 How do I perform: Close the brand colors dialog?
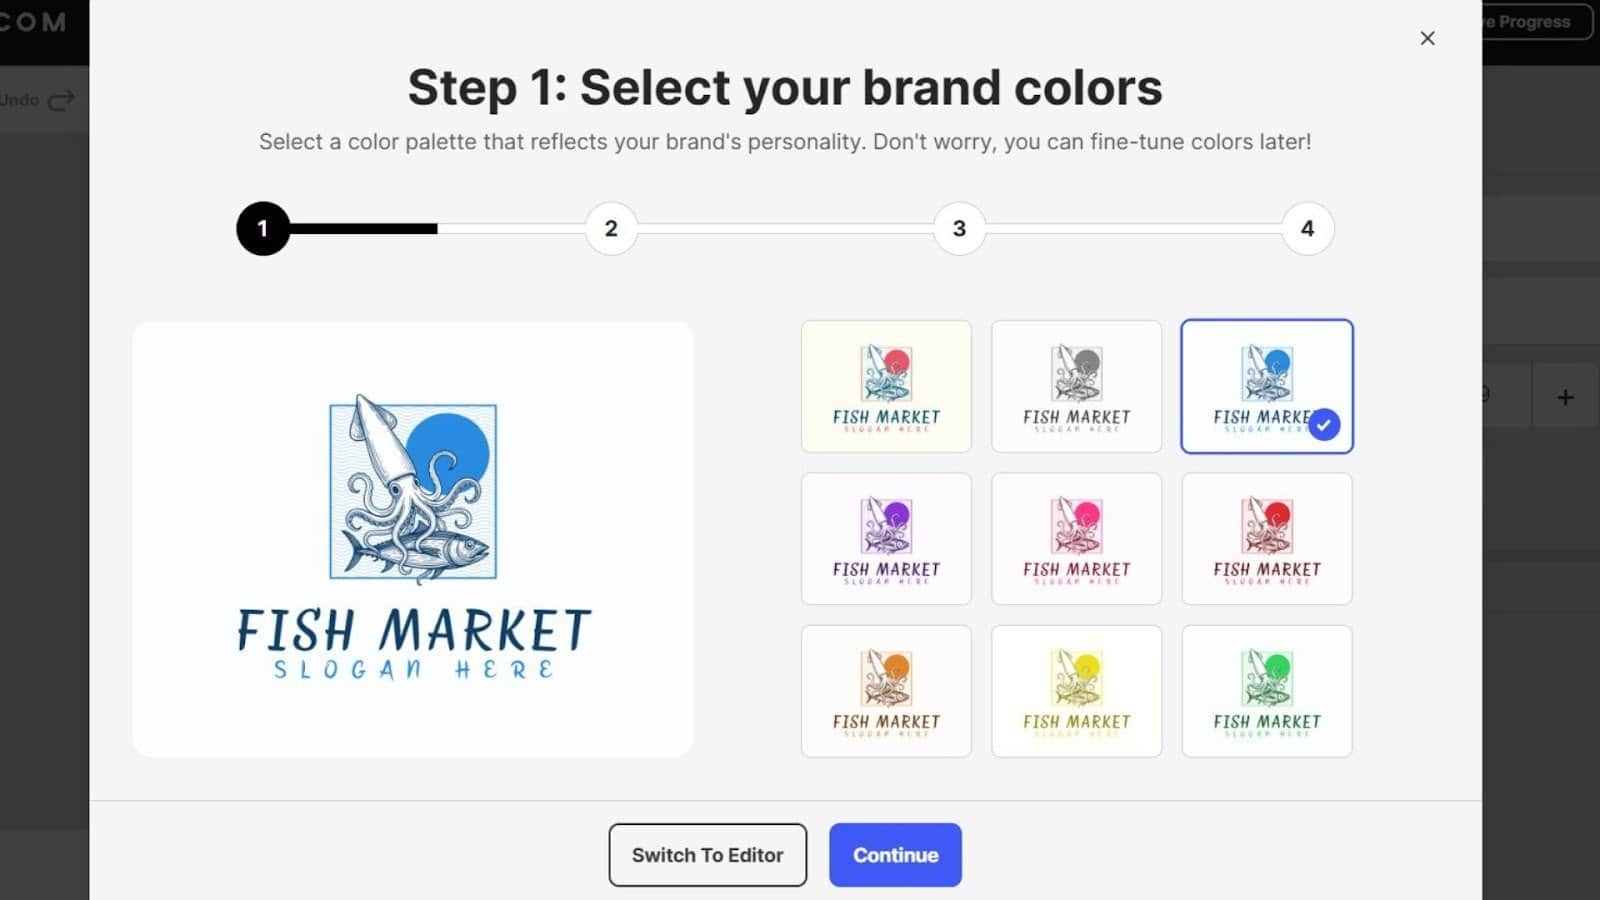1427,38
